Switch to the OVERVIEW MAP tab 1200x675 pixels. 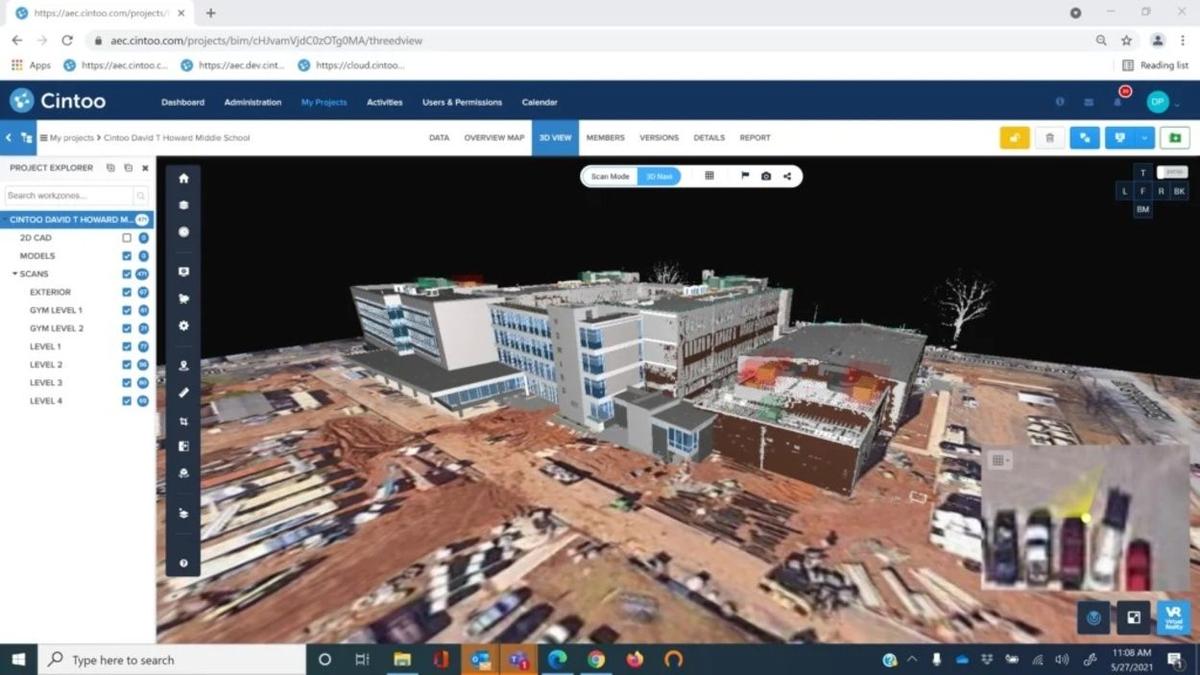pos(494,137)
